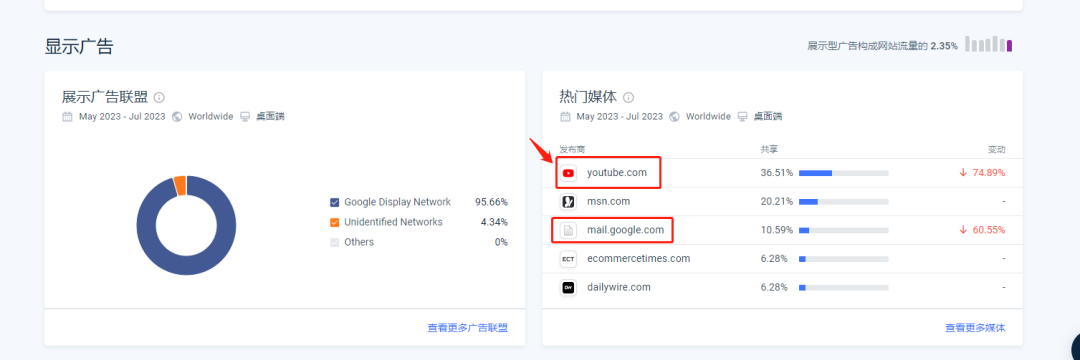
Task: Open 查看更多广告联盟 link
Action: point(468,328)
